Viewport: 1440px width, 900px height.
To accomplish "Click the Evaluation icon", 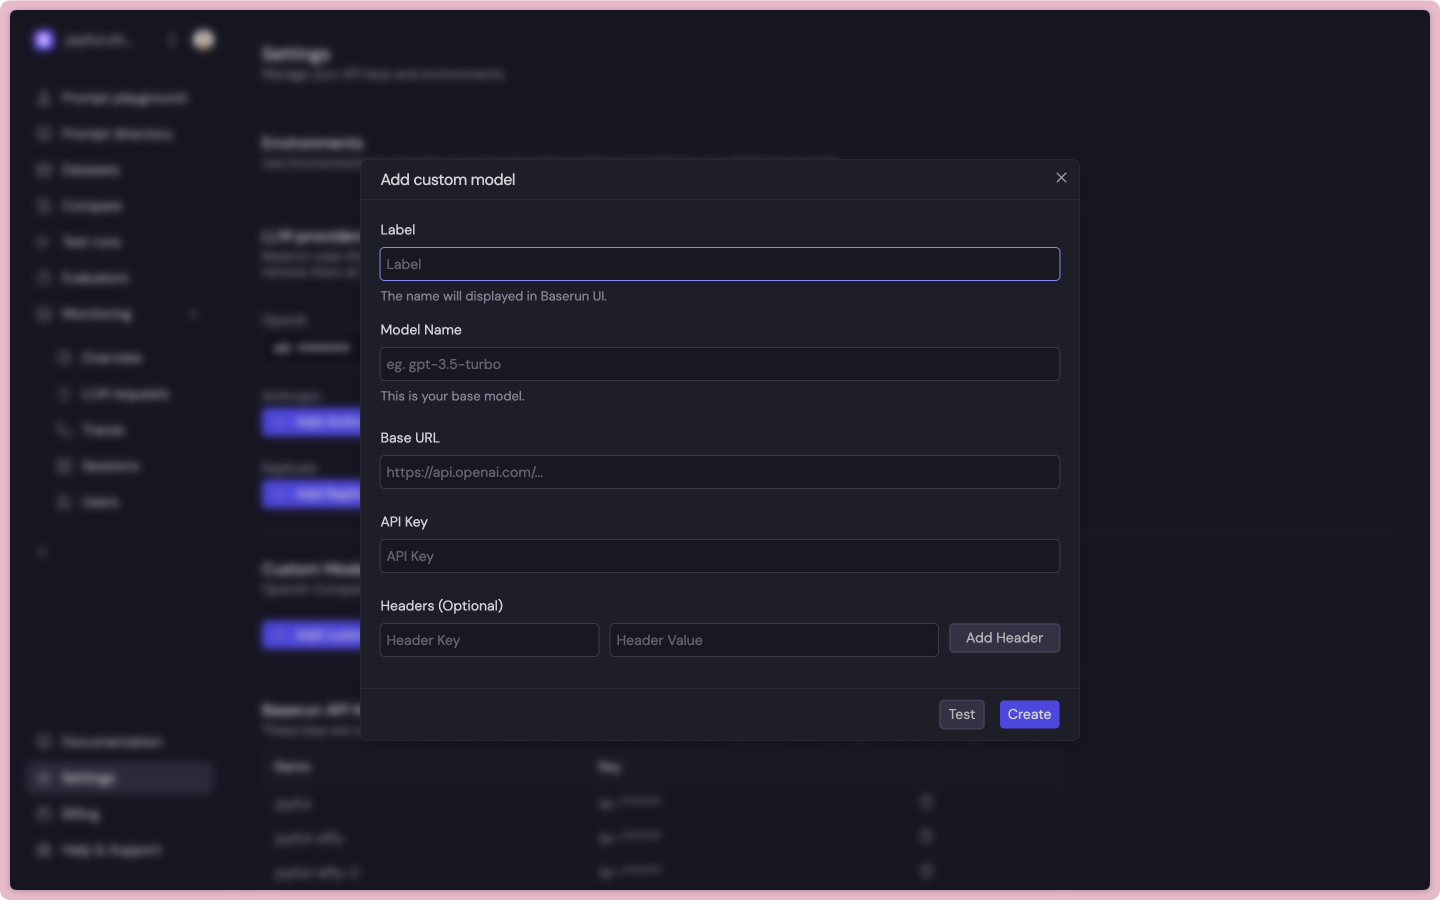I will pyautogui.click(x=42, y=278).
